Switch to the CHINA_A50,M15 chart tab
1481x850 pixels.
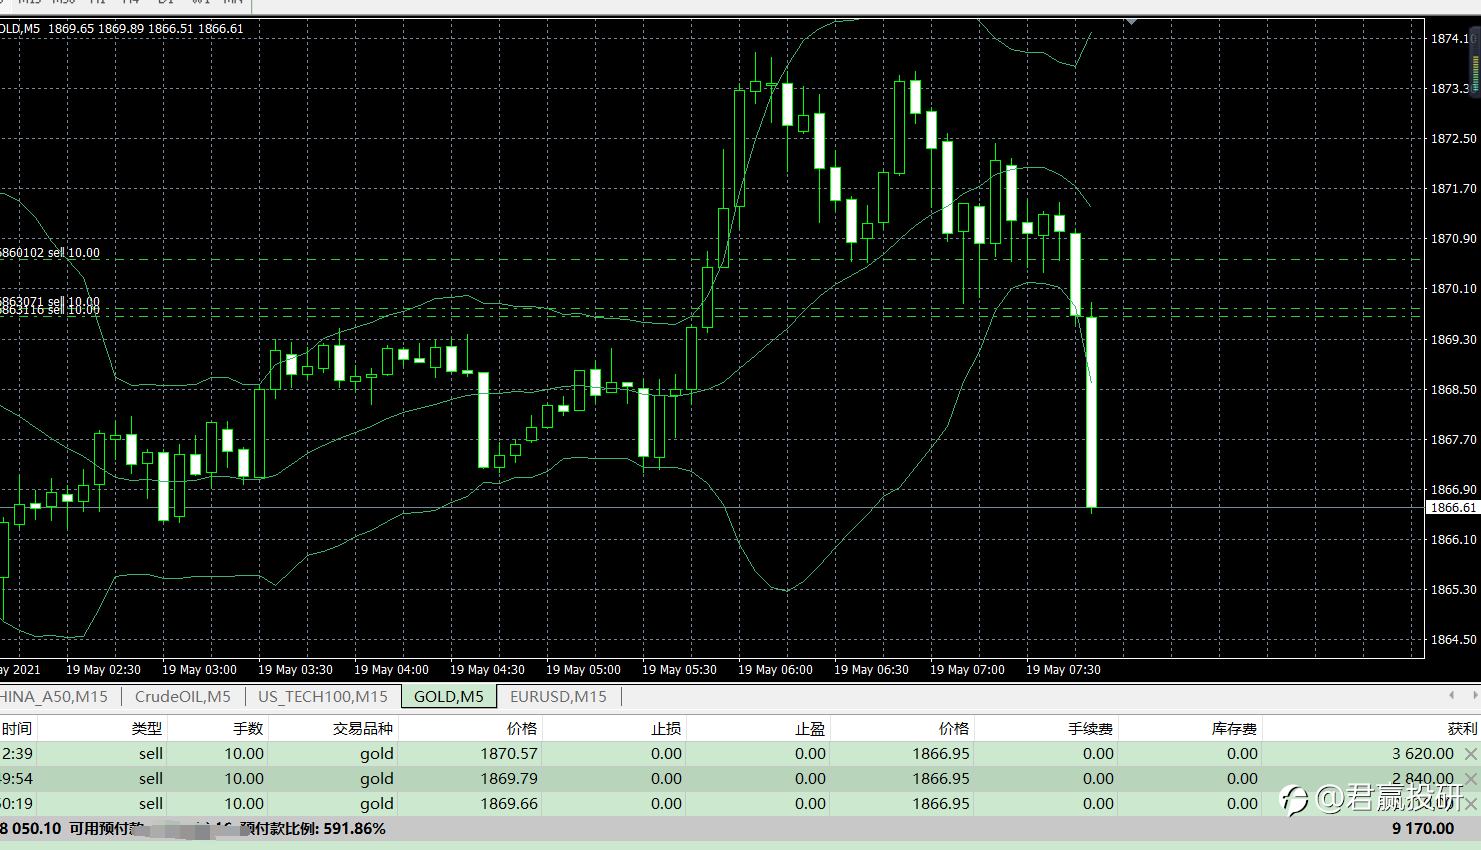point(54,696)
